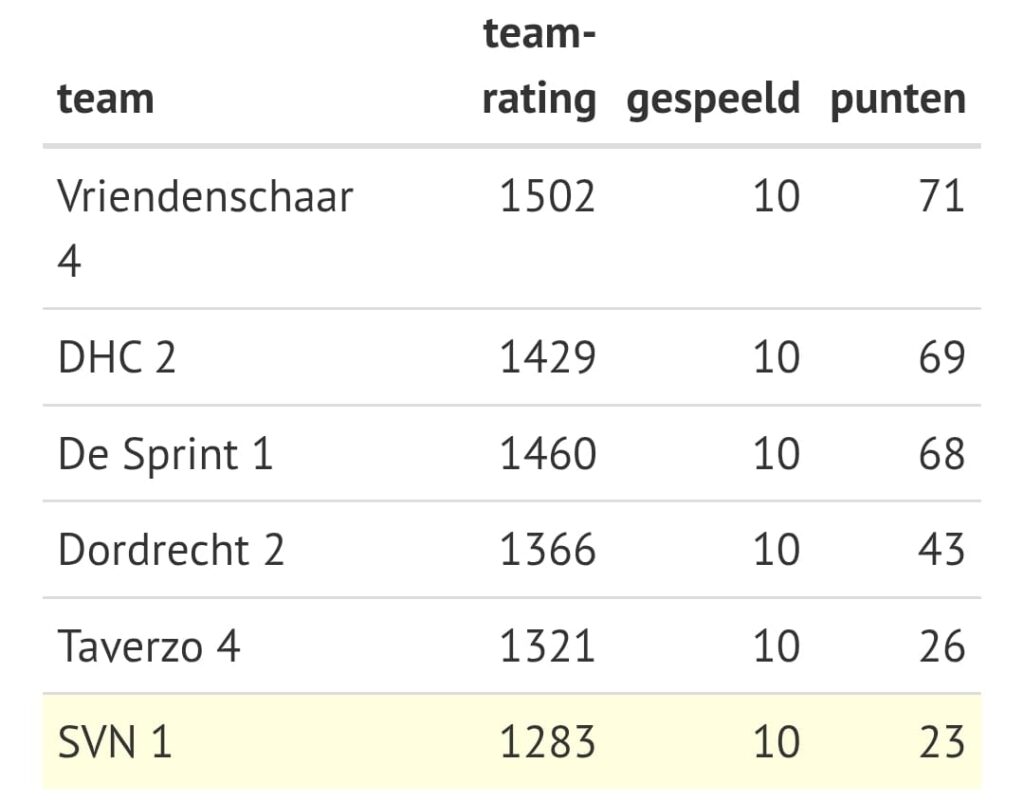Sort table by 'punten' header

897,99
